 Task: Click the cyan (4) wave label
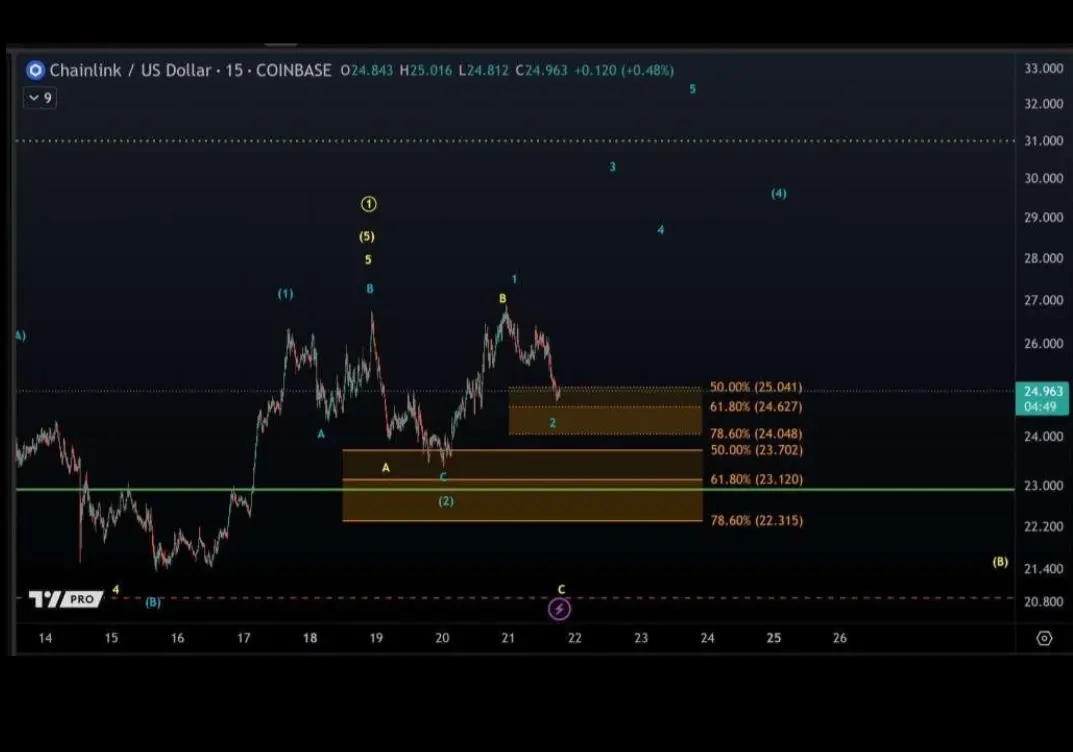pyautogui.click(x=779, y=194)
